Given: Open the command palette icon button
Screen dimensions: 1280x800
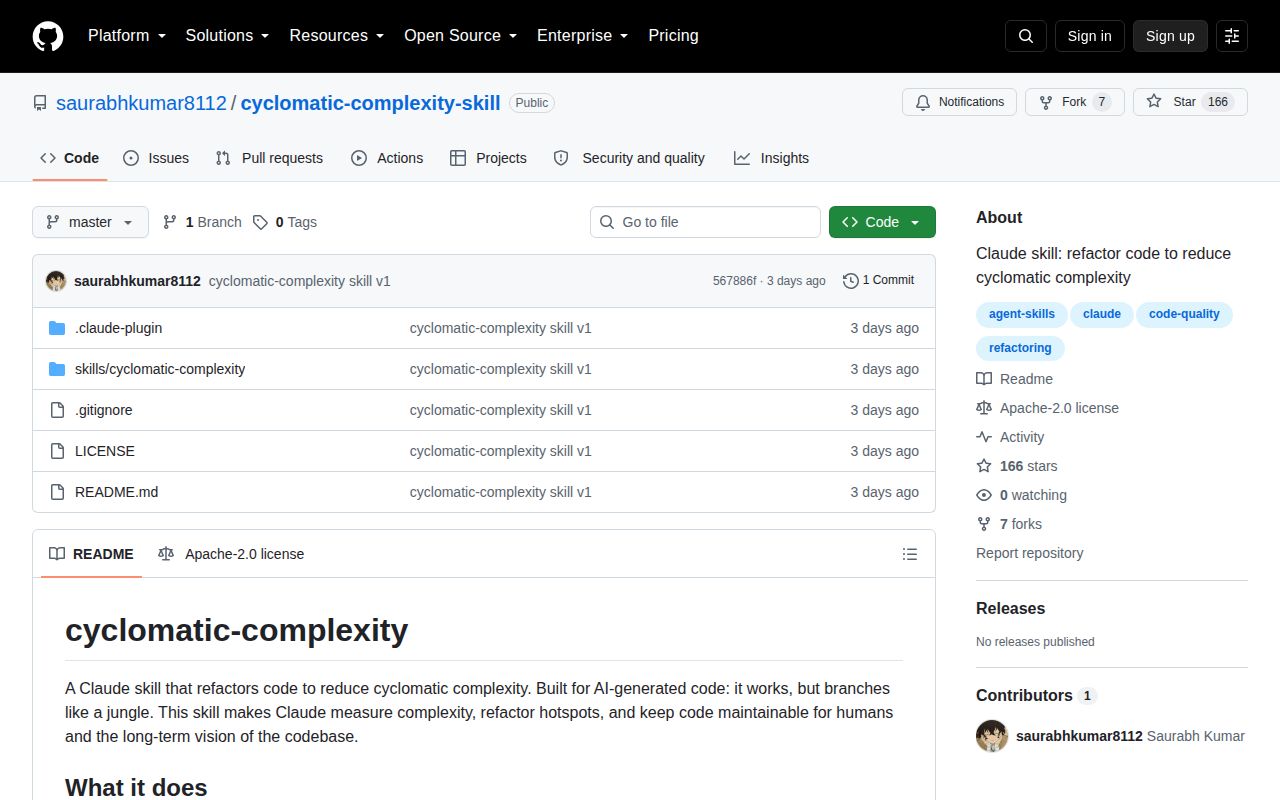Looking at the screenshot, I should (x=1232, y=36).
